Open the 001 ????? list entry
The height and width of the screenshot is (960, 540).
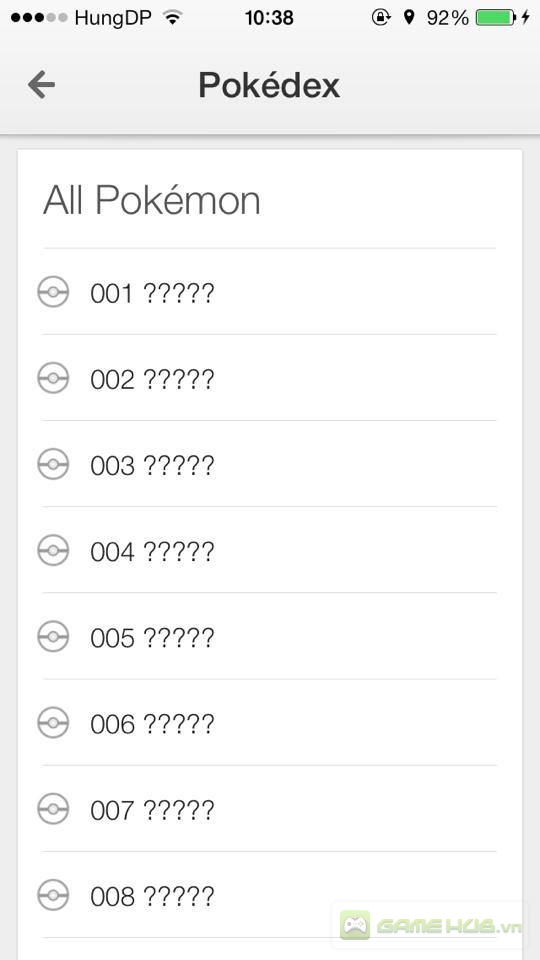(269, 292)
